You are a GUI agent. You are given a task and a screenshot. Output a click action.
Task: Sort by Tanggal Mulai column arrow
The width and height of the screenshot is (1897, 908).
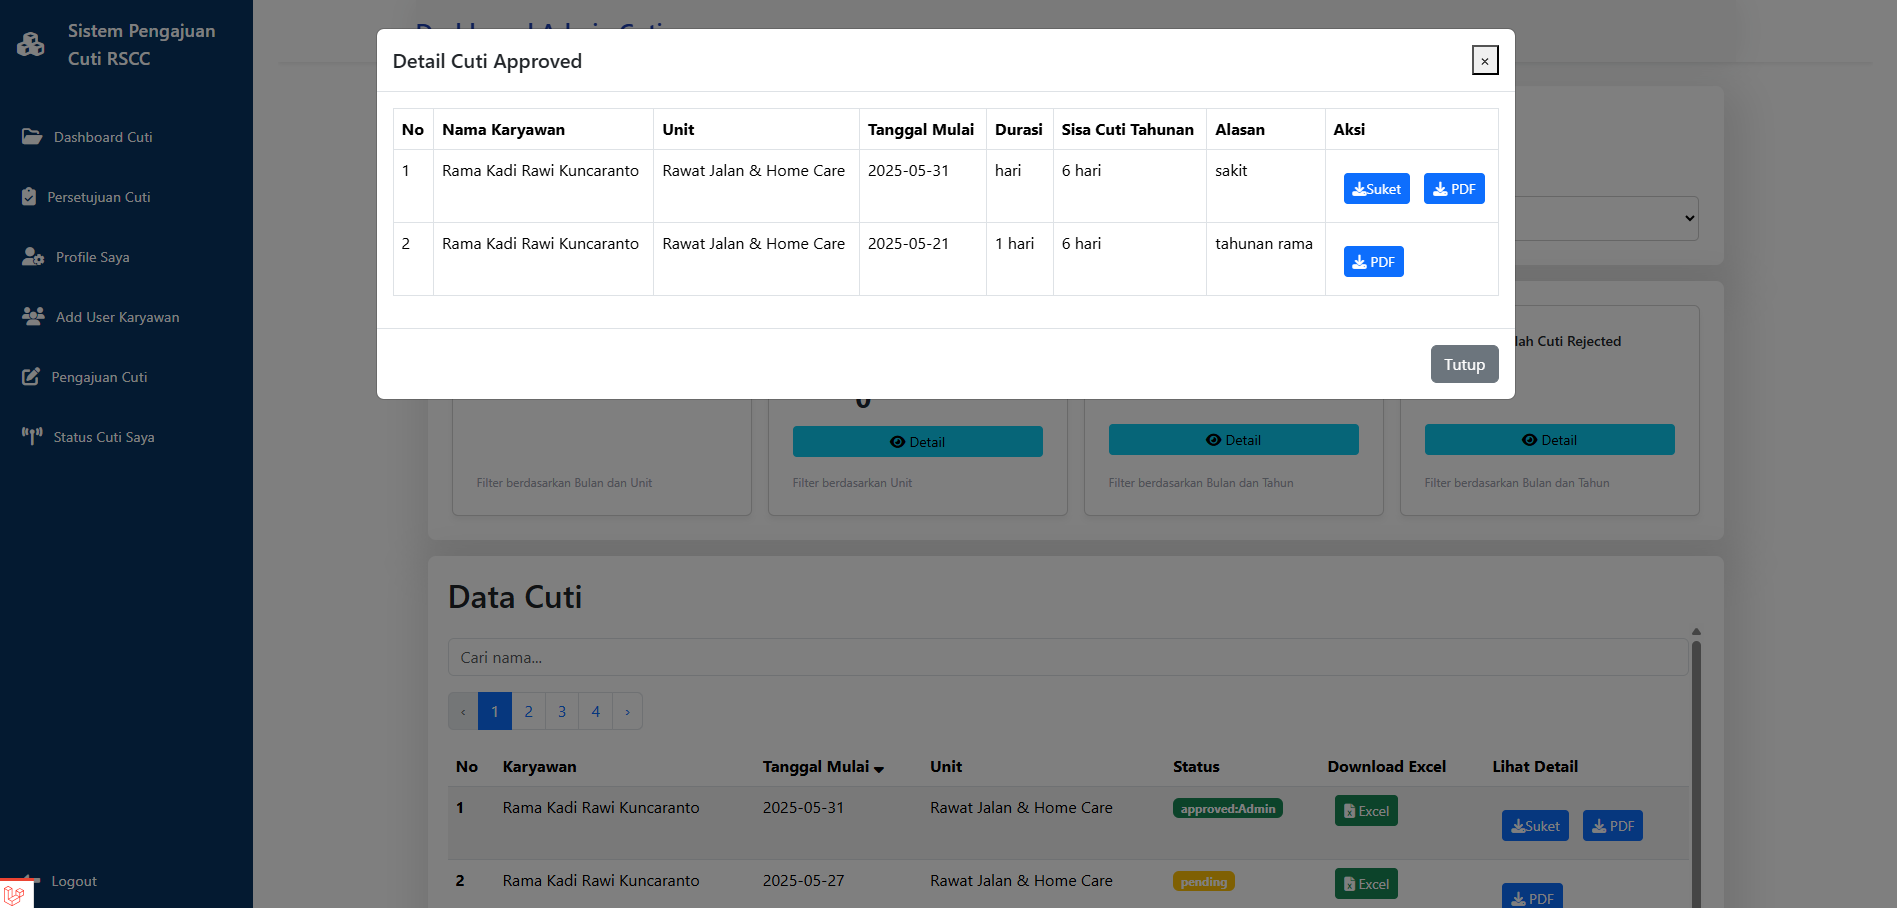coord(879,769)
